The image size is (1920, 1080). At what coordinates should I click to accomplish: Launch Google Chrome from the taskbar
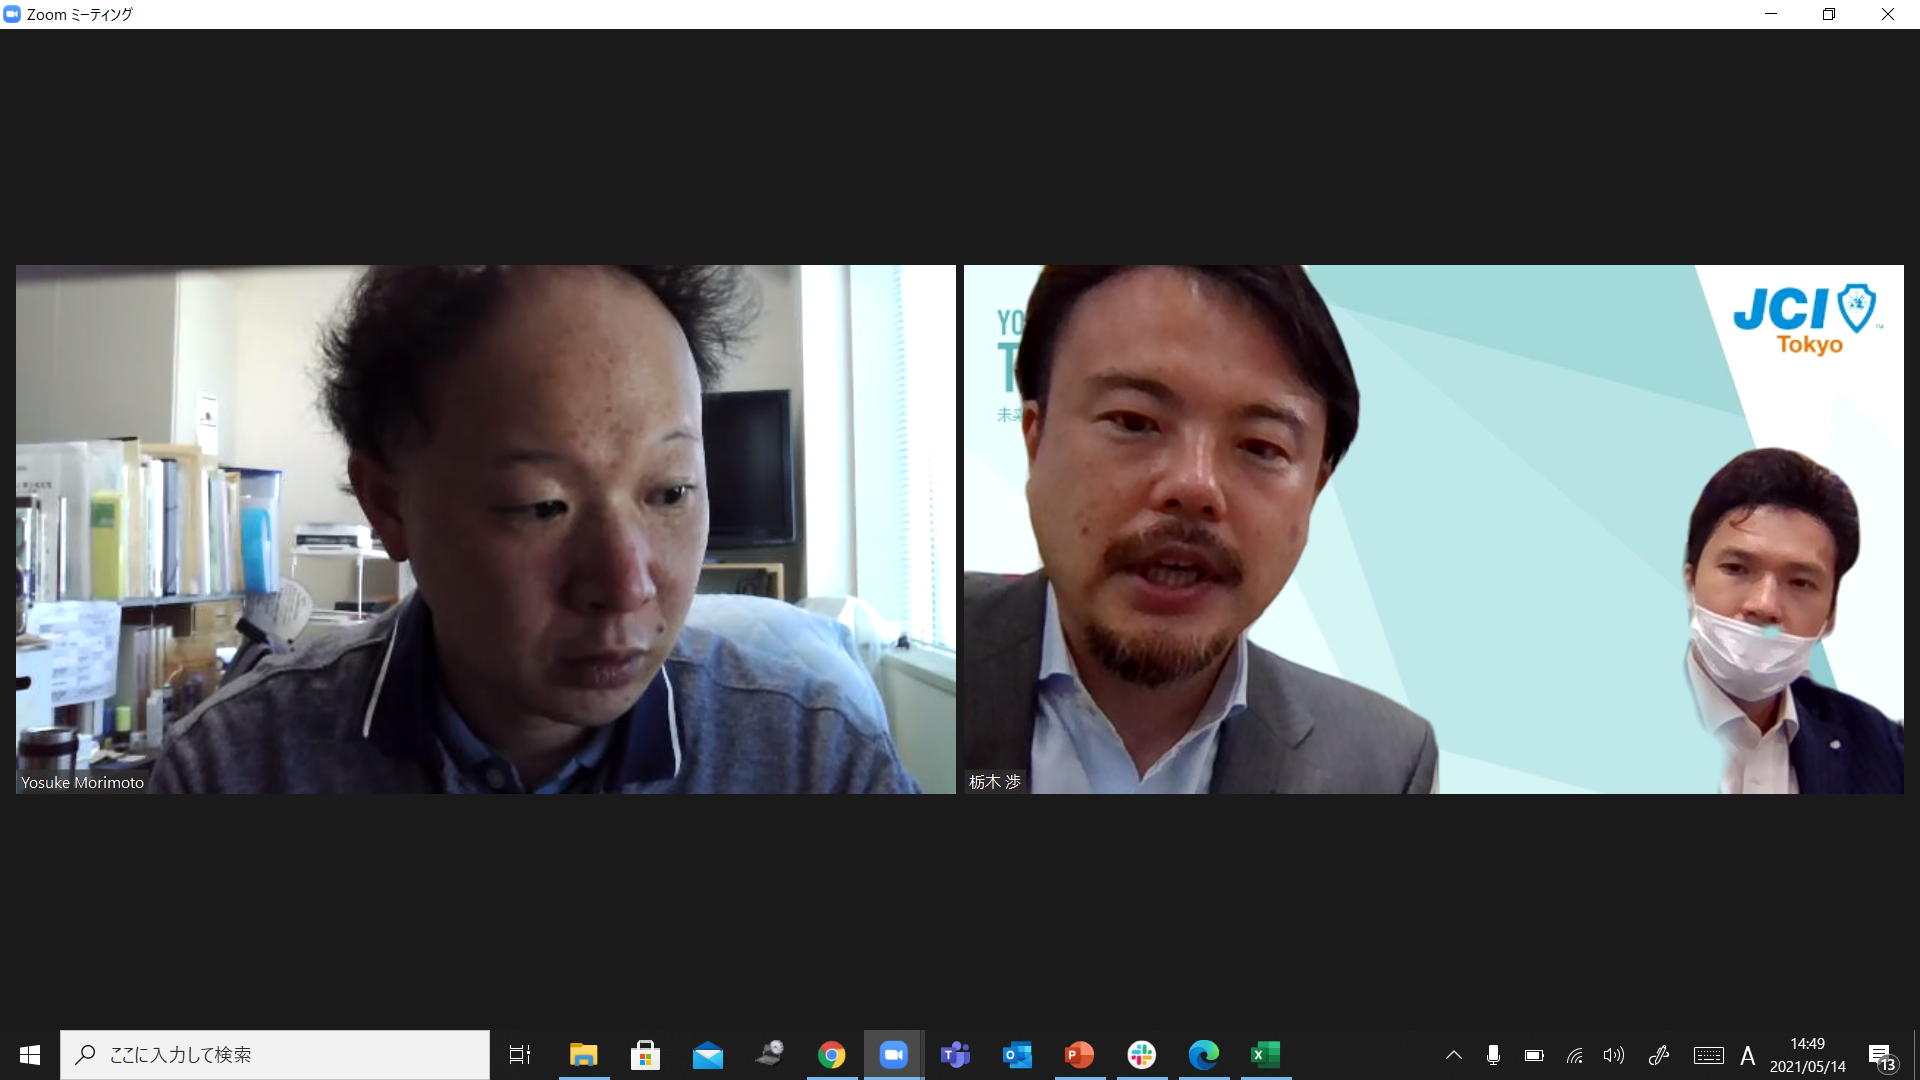tap(831, 1055)
